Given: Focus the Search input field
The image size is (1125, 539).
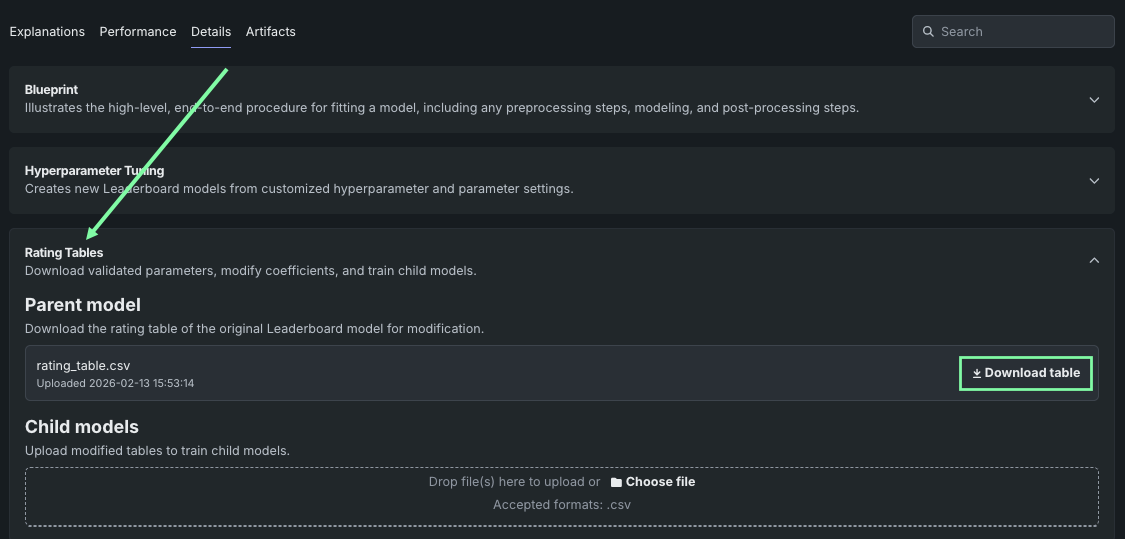Looking at the screenshot, I should [x=1020, y=32].
